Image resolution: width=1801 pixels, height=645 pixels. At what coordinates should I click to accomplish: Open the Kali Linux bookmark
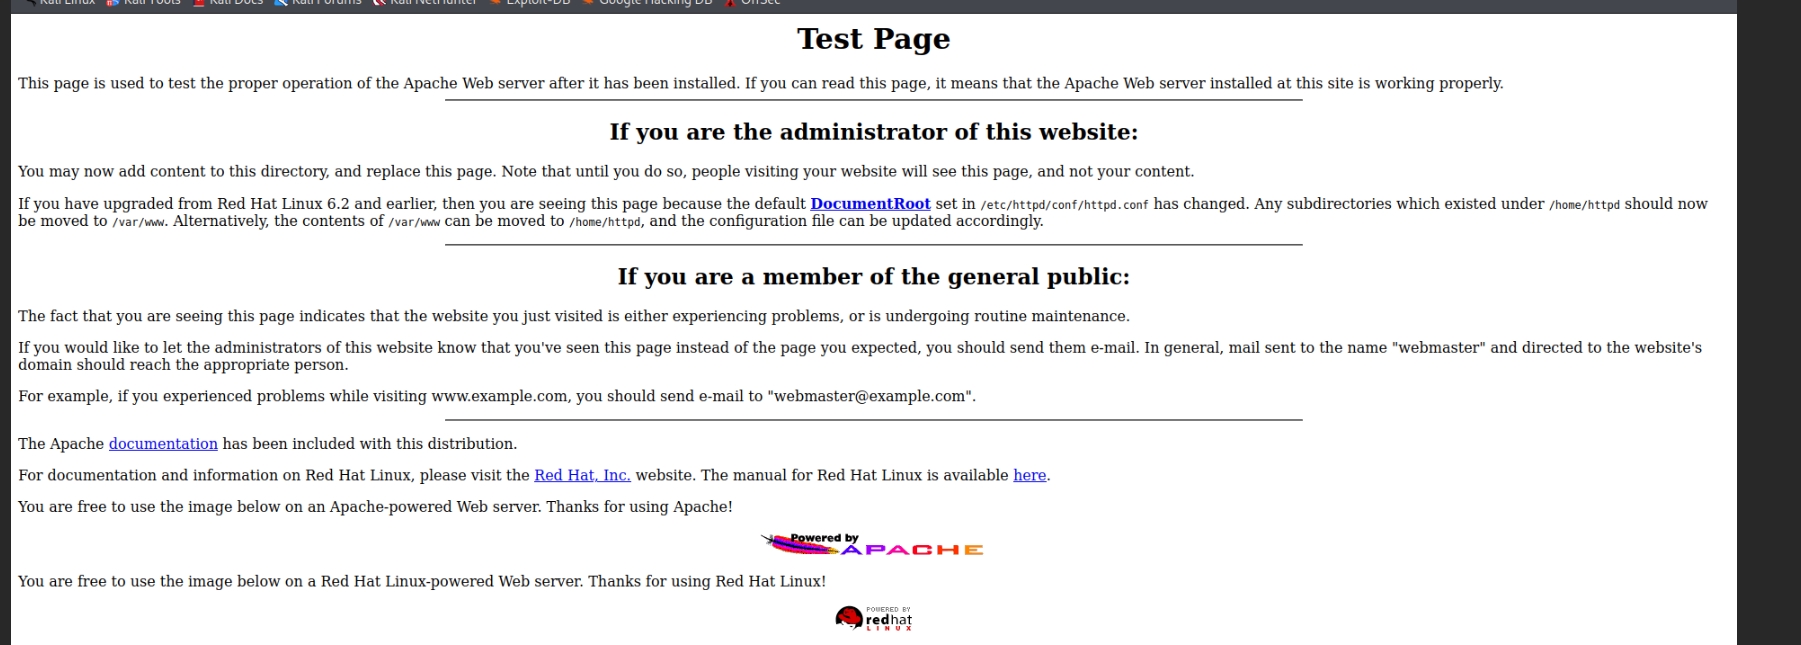click(66, 3)
